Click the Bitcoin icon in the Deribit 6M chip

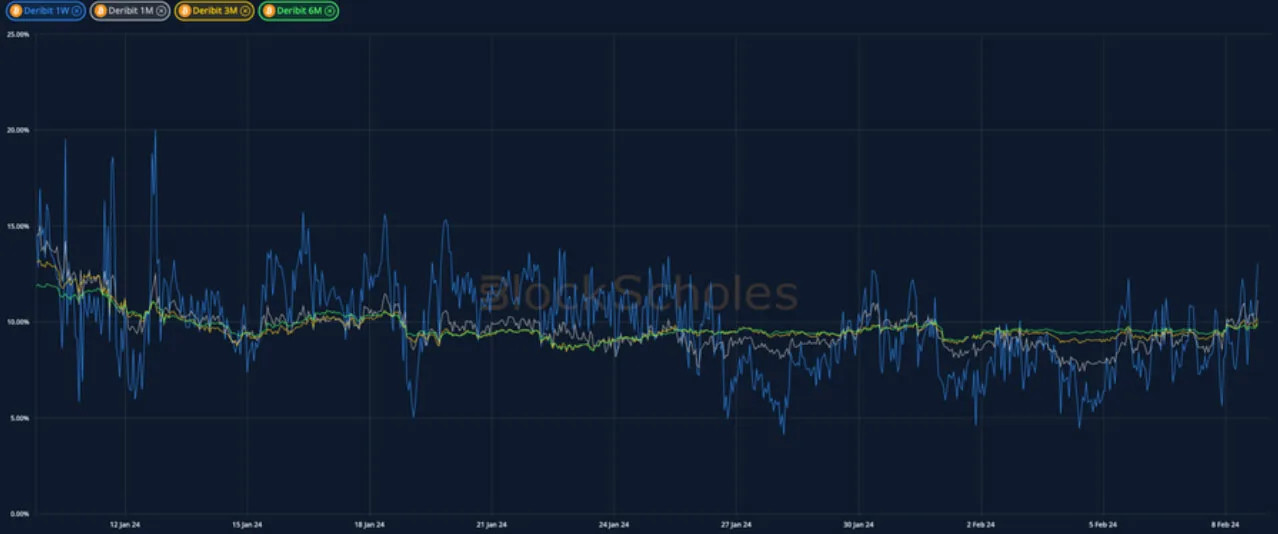coord(269,11)
